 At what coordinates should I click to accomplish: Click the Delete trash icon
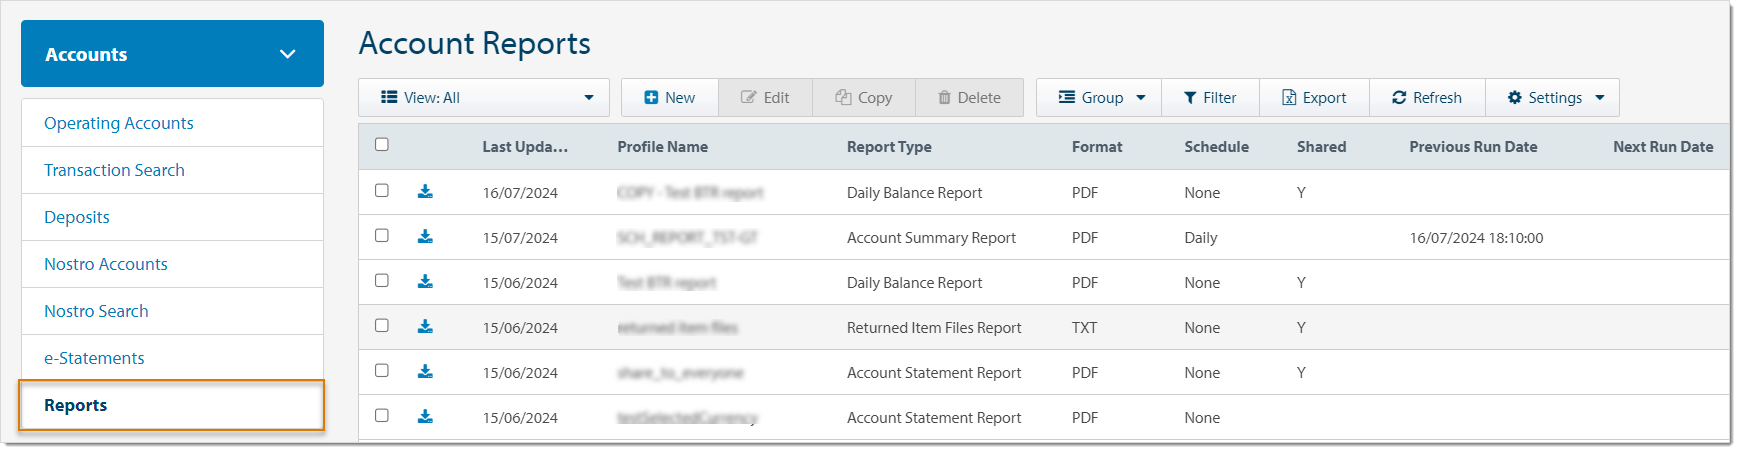[944, 98]
